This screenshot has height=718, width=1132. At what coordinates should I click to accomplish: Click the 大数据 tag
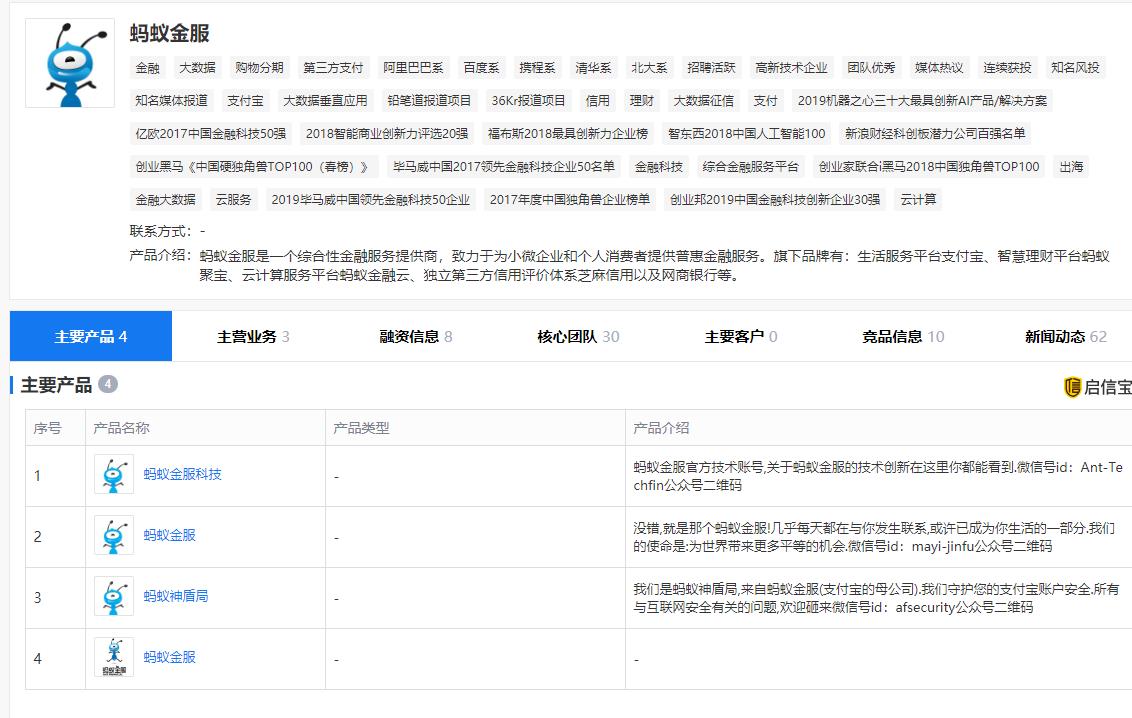[197, 68]
